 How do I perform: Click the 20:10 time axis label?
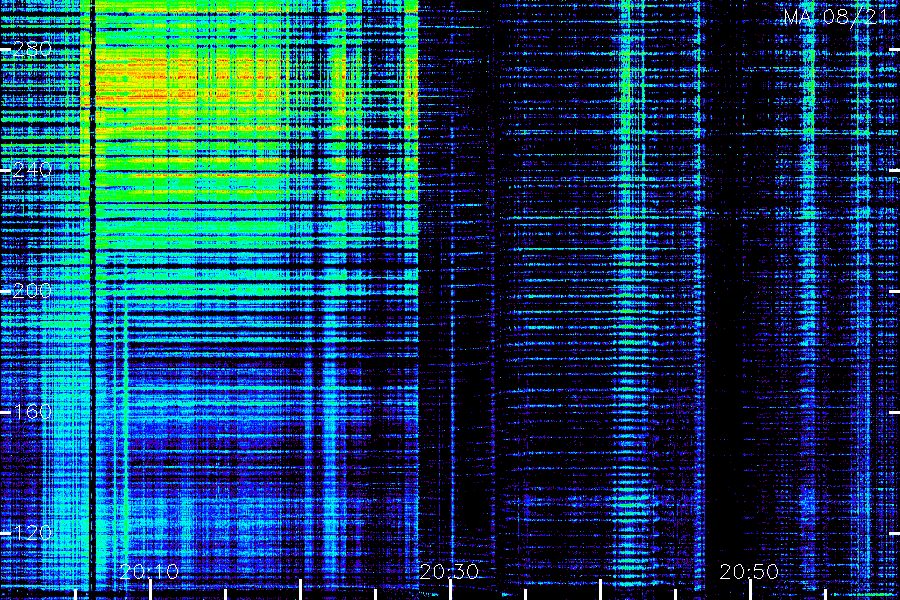click(149, 571)
